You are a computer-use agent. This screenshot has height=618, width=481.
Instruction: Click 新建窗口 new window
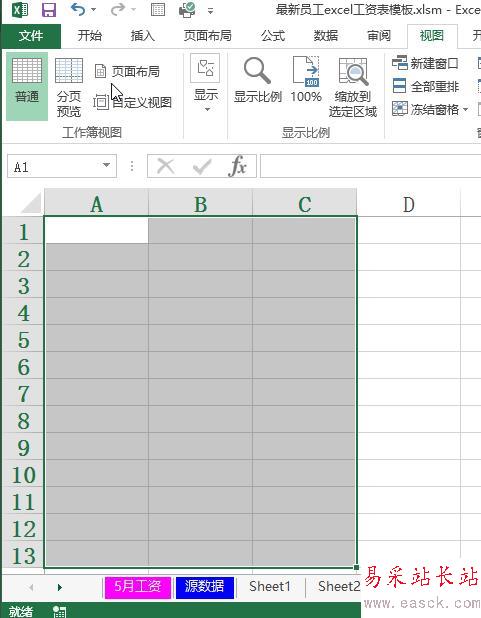click(x=425, y=63)
